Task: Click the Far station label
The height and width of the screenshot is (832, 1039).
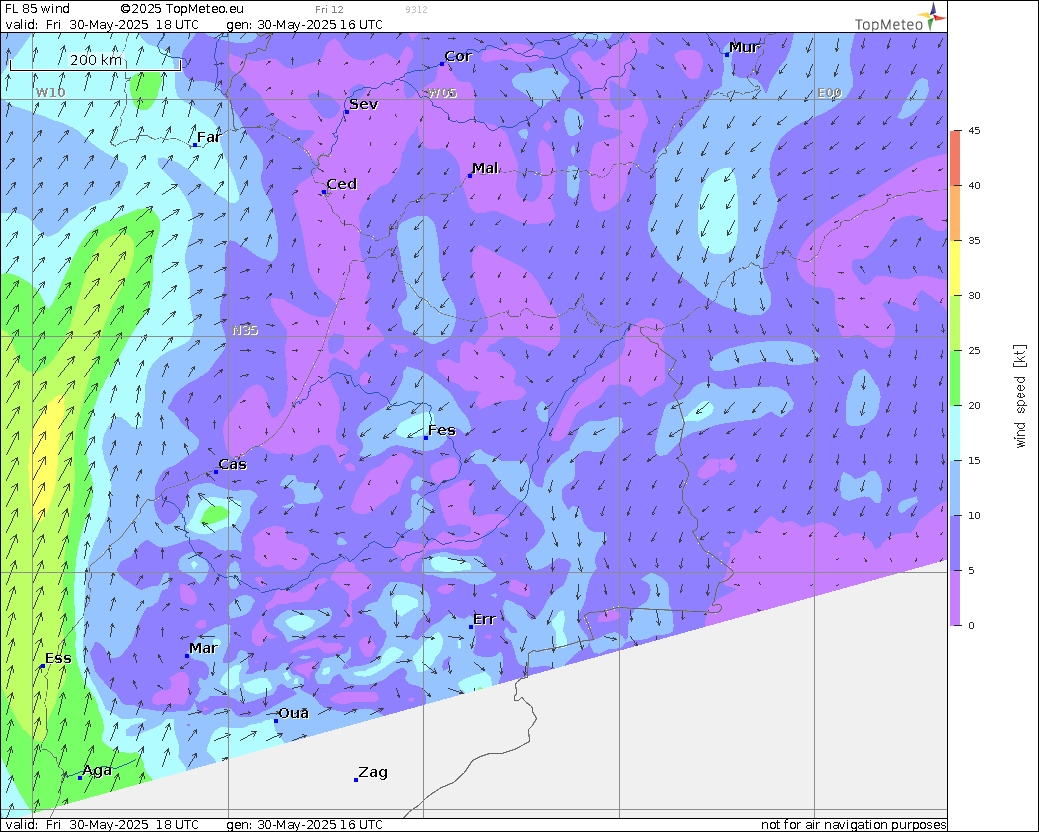Action: pos(209,137)
